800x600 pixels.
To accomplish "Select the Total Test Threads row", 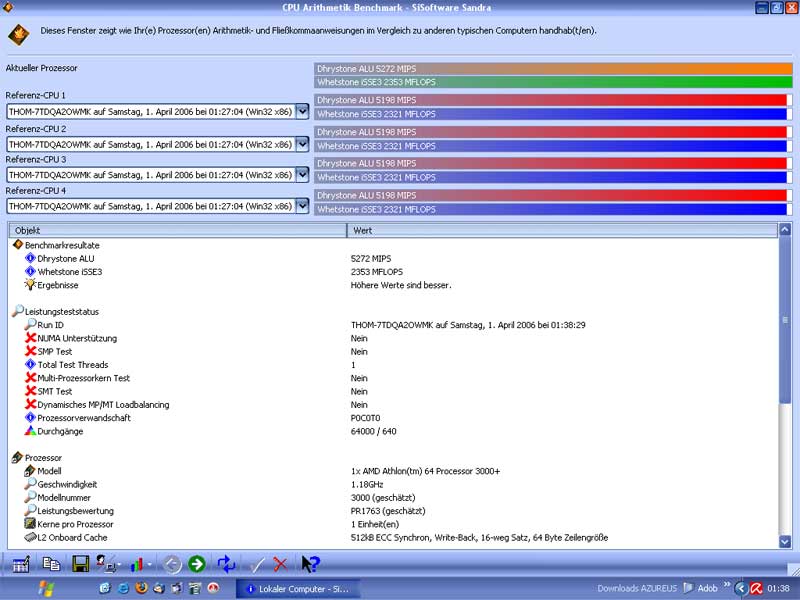I will (66, 365).
